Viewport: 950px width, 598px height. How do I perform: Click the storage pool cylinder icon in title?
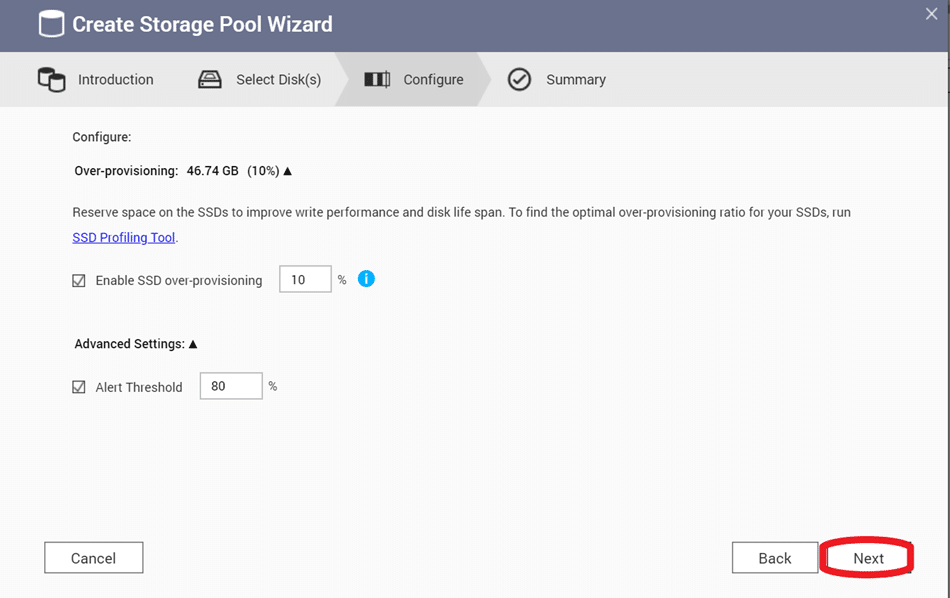pyautogui.click(x=51, y=24)
